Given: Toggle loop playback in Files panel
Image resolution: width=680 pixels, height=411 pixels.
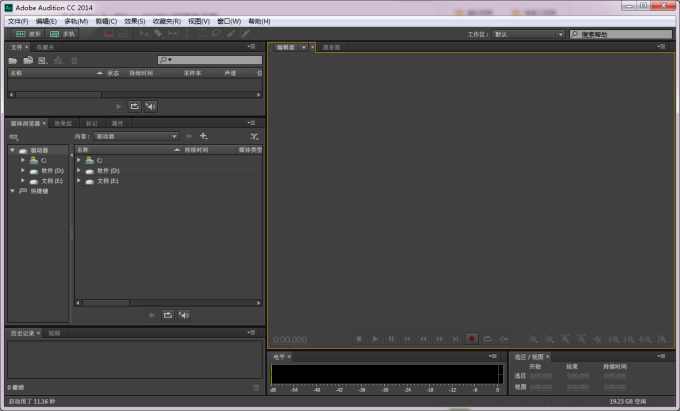Looking at the screenshot, I should 134,106.
